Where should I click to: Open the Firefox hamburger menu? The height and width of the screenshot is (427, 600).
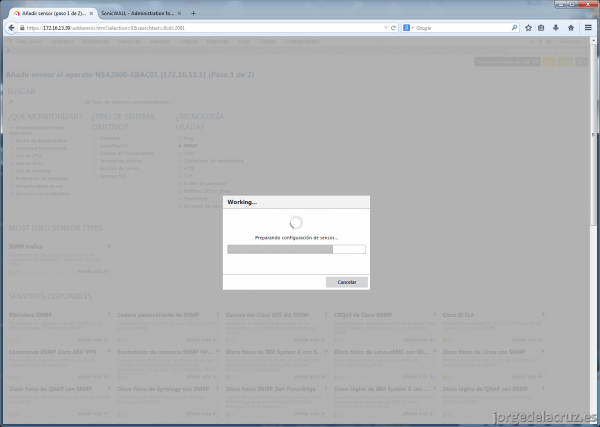pyautogui.click(x=588, y=28)
